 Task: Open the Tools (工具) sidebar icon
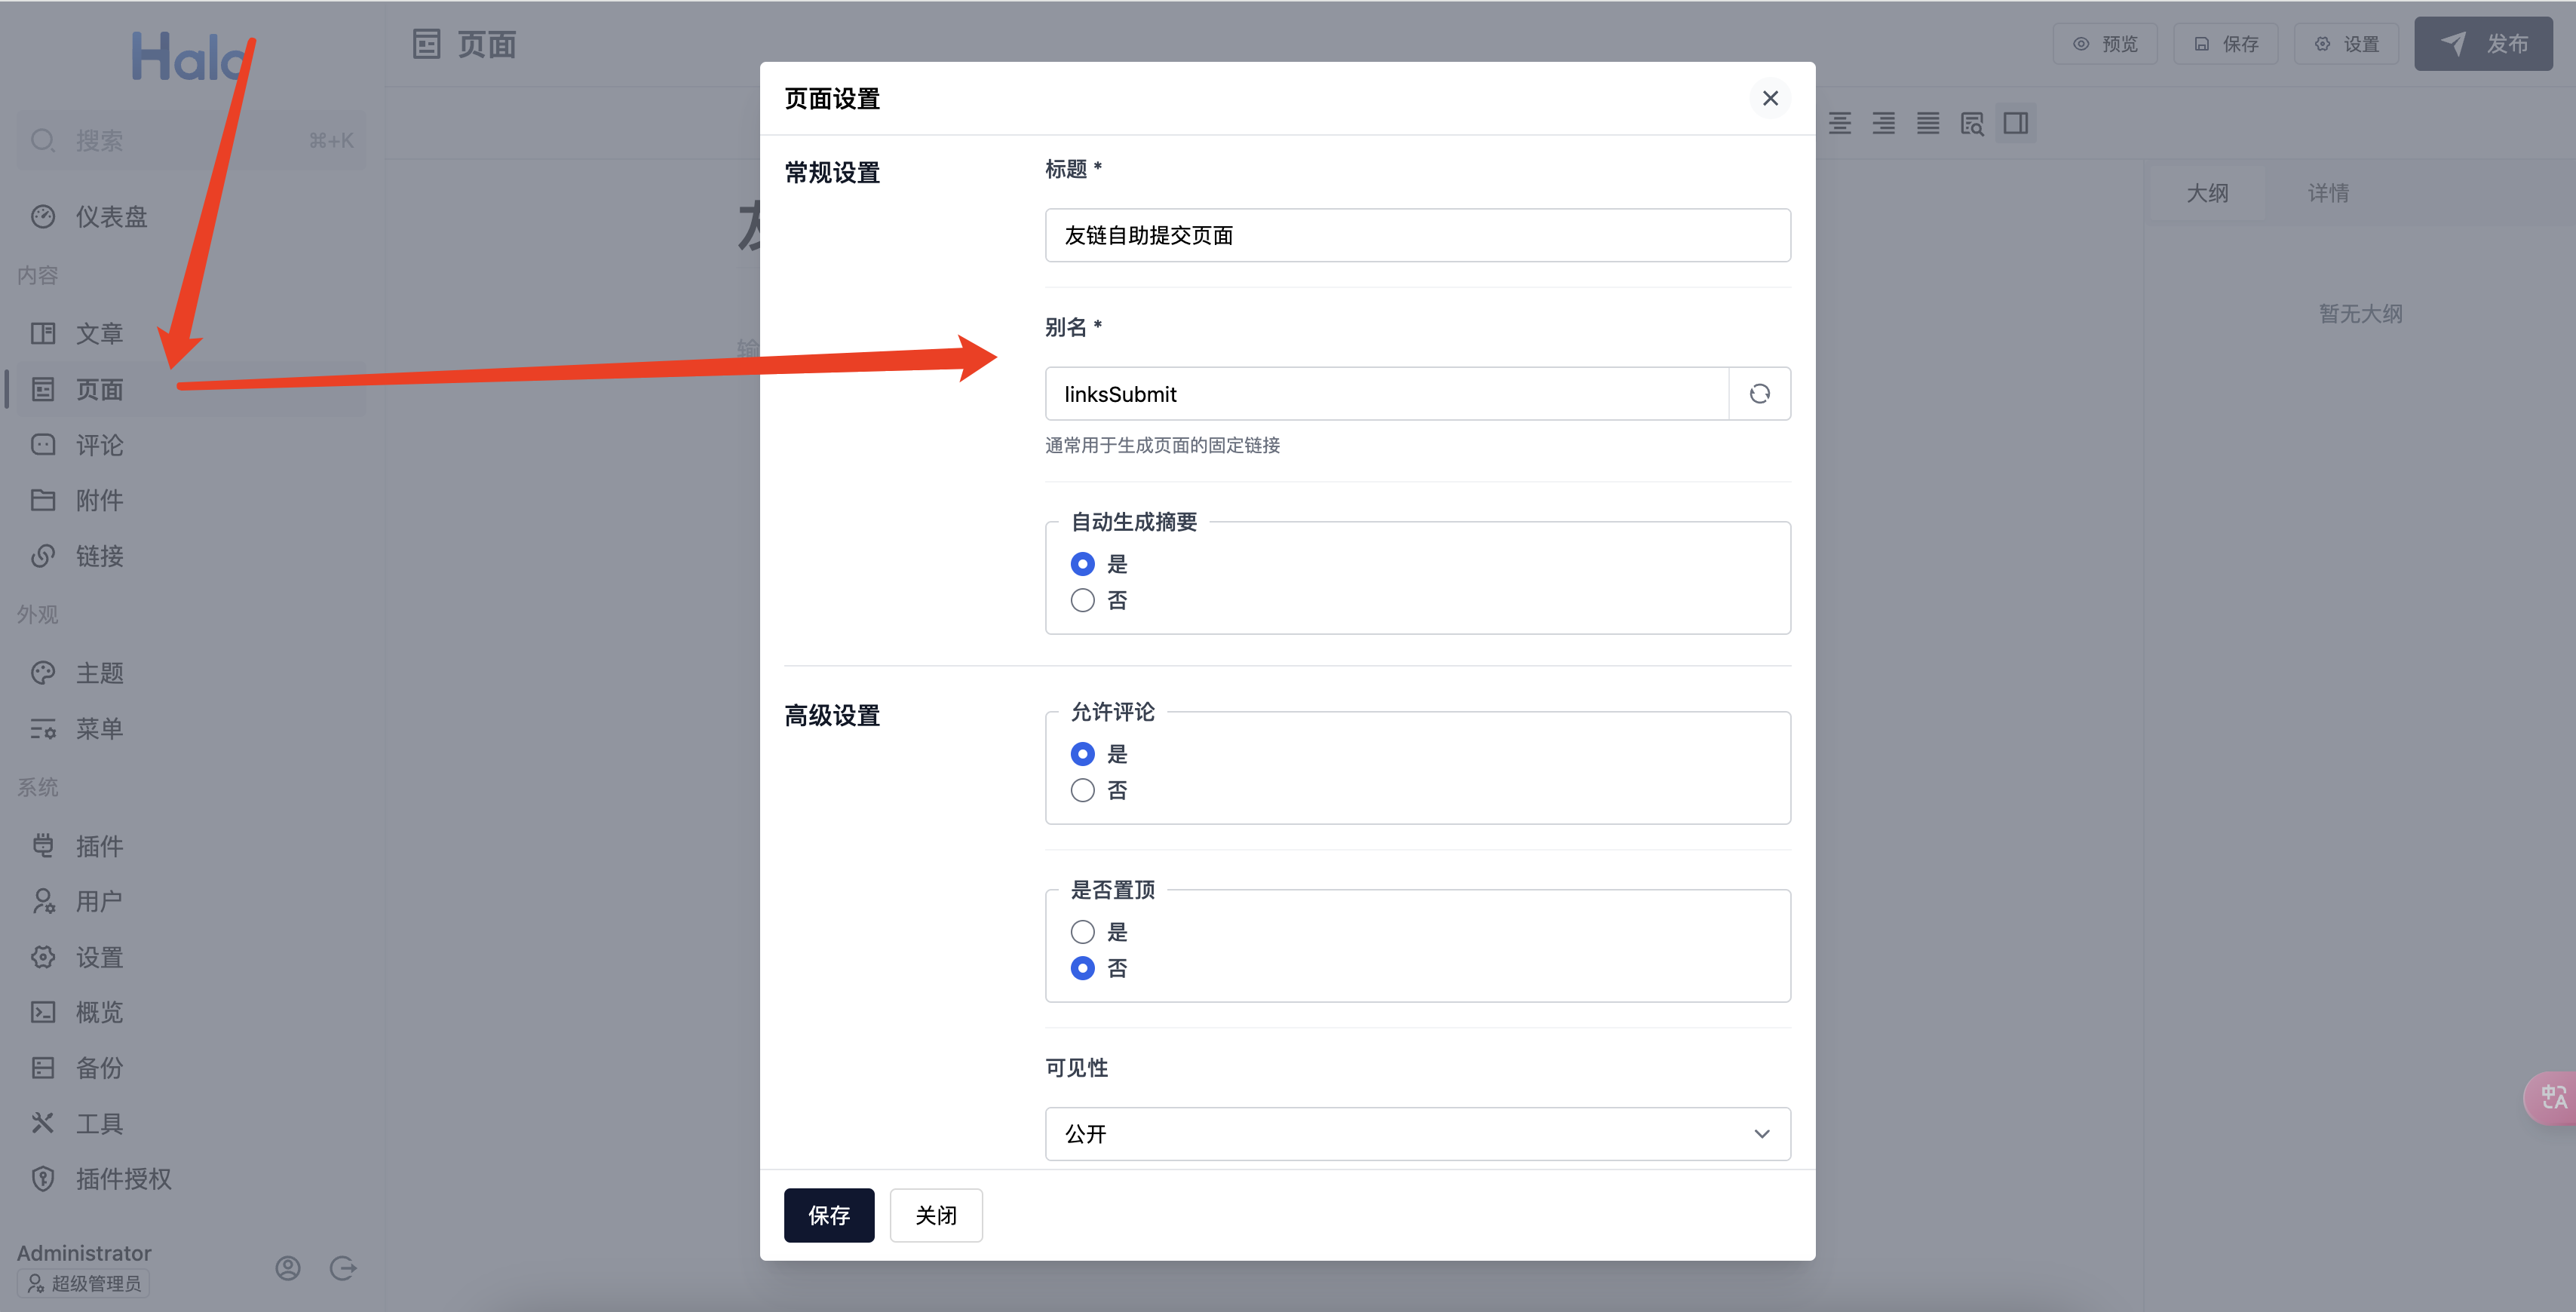[43, 1123]
